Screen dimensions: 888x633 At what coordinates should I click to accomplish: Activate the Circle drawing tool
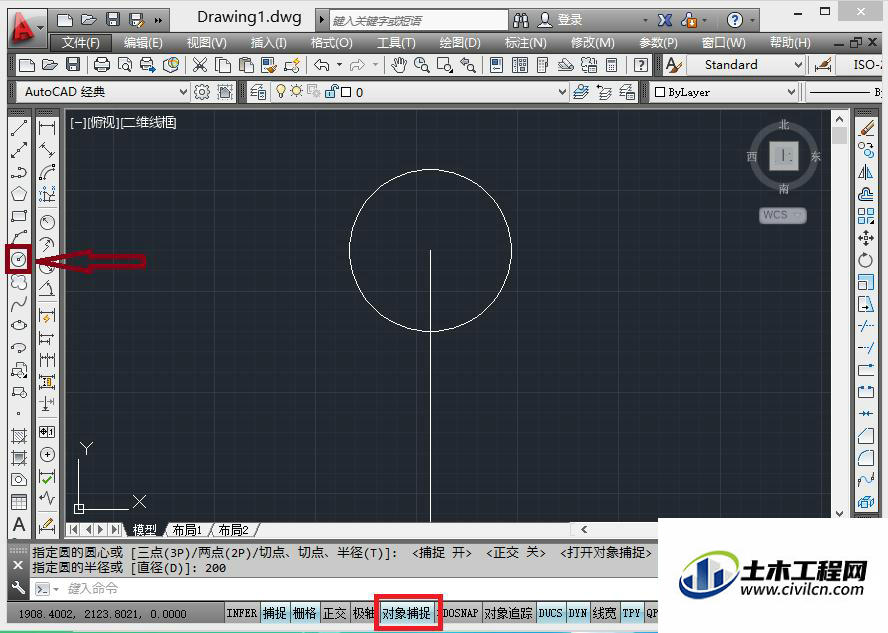tap(19, 259)
